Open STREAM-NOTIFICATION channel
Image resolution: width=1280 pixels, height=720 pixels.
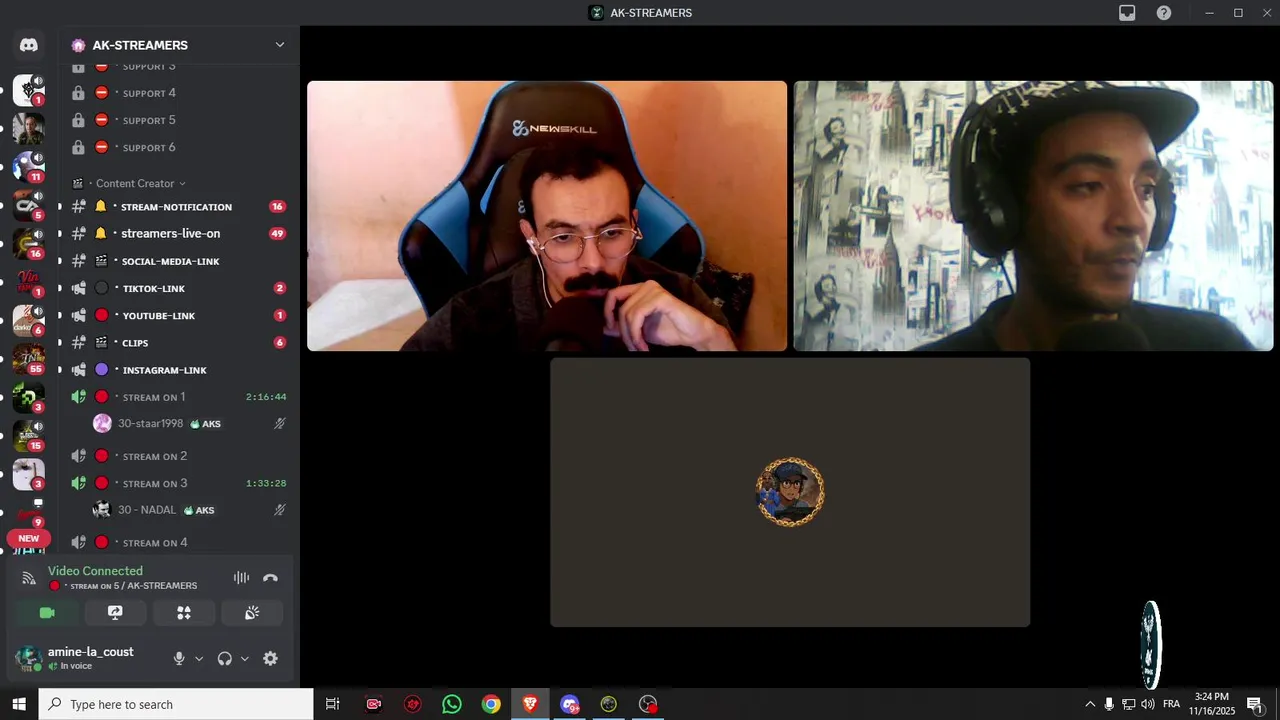[x=178, y=207]
